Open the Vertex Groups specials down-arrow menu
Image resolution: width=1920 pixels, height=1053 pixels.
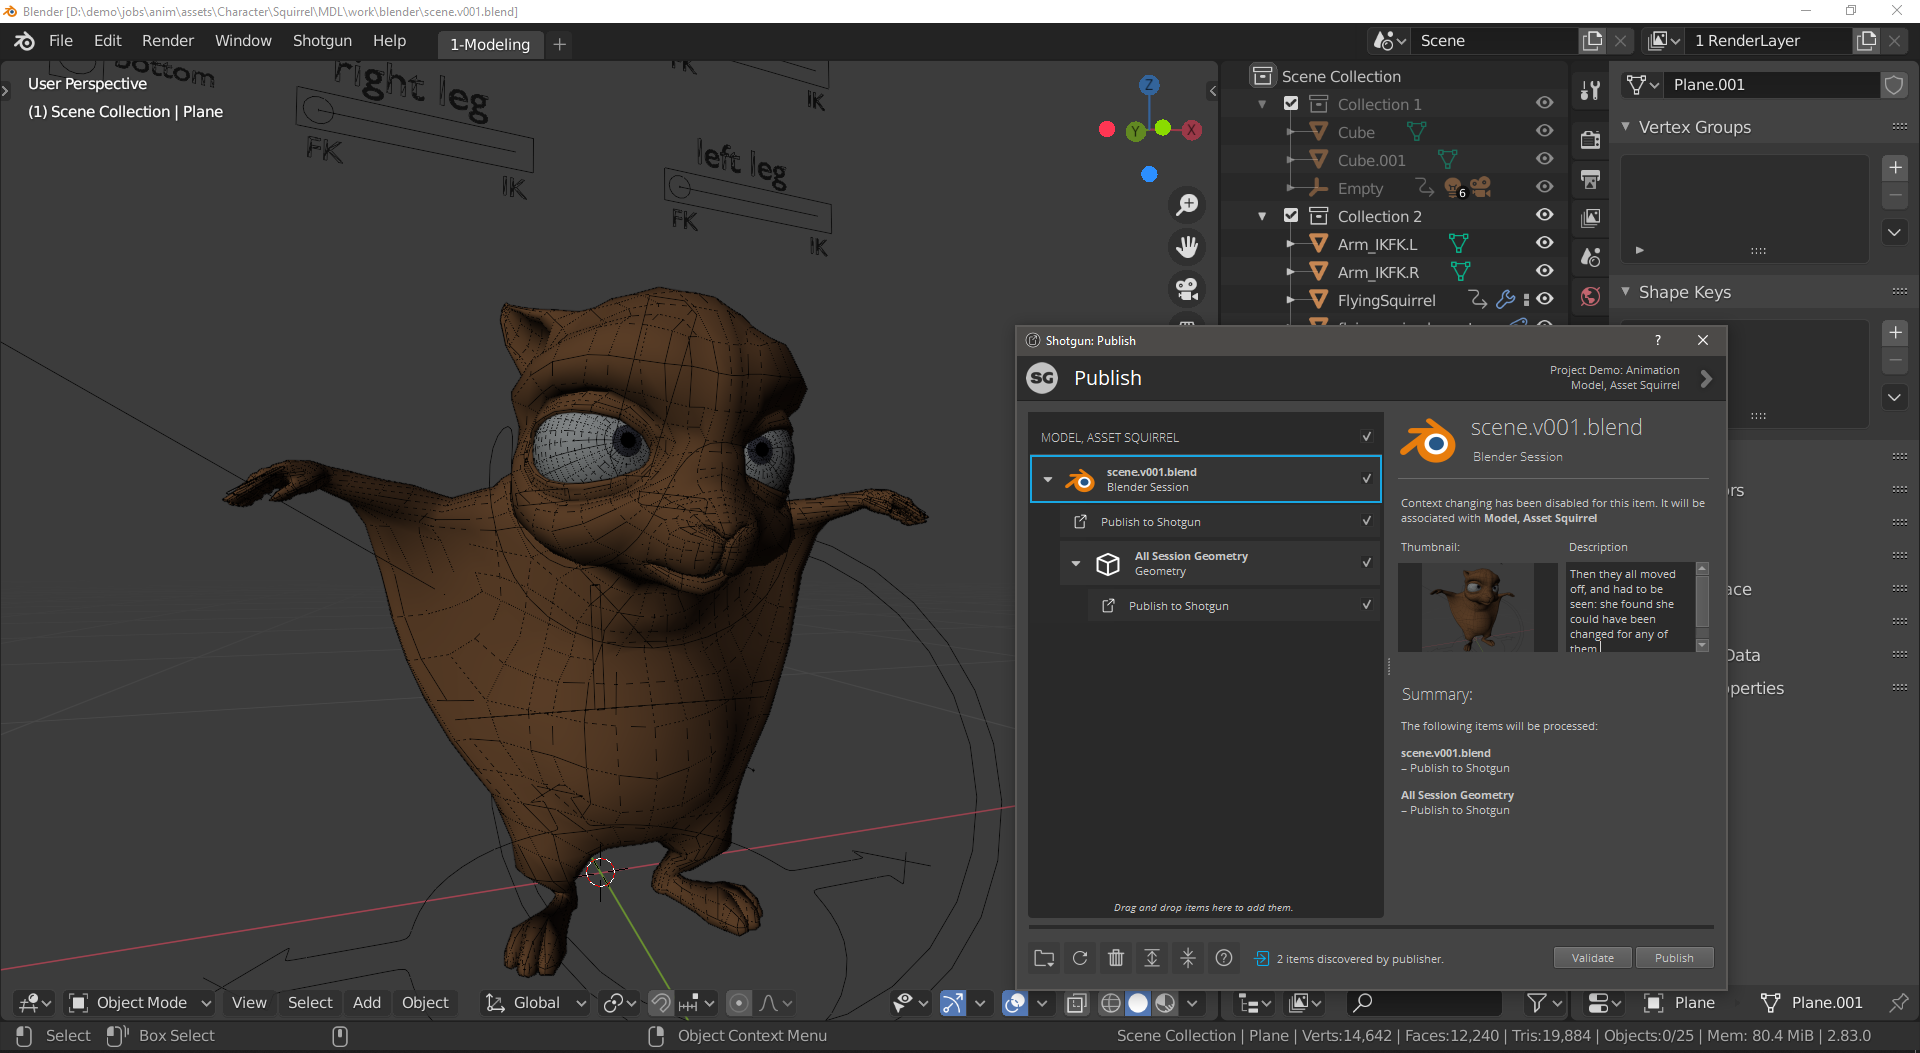(1895, 233)
